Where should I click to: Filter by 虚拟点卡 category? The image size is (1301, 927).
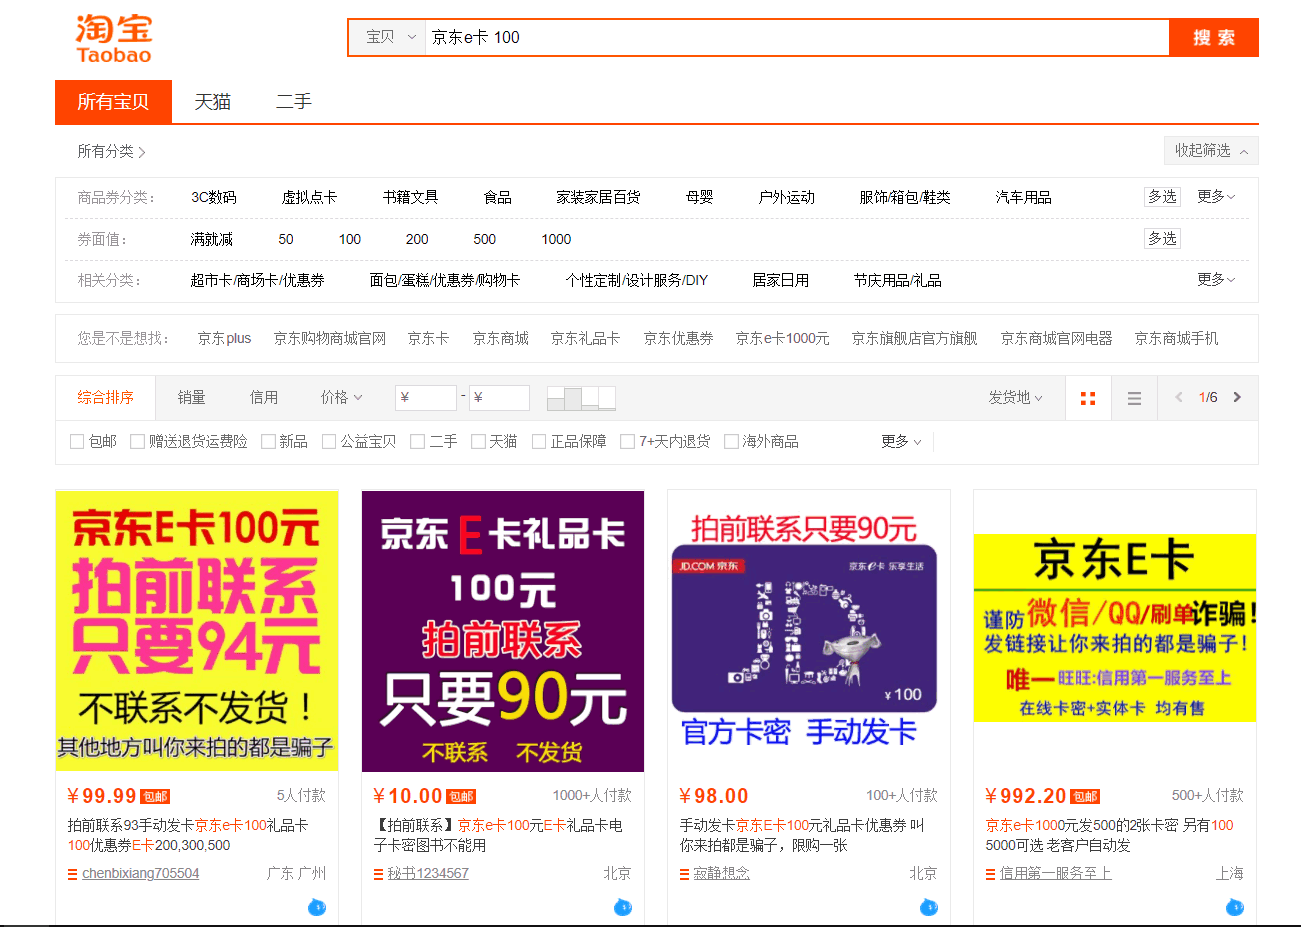click(x=309, y=197)
